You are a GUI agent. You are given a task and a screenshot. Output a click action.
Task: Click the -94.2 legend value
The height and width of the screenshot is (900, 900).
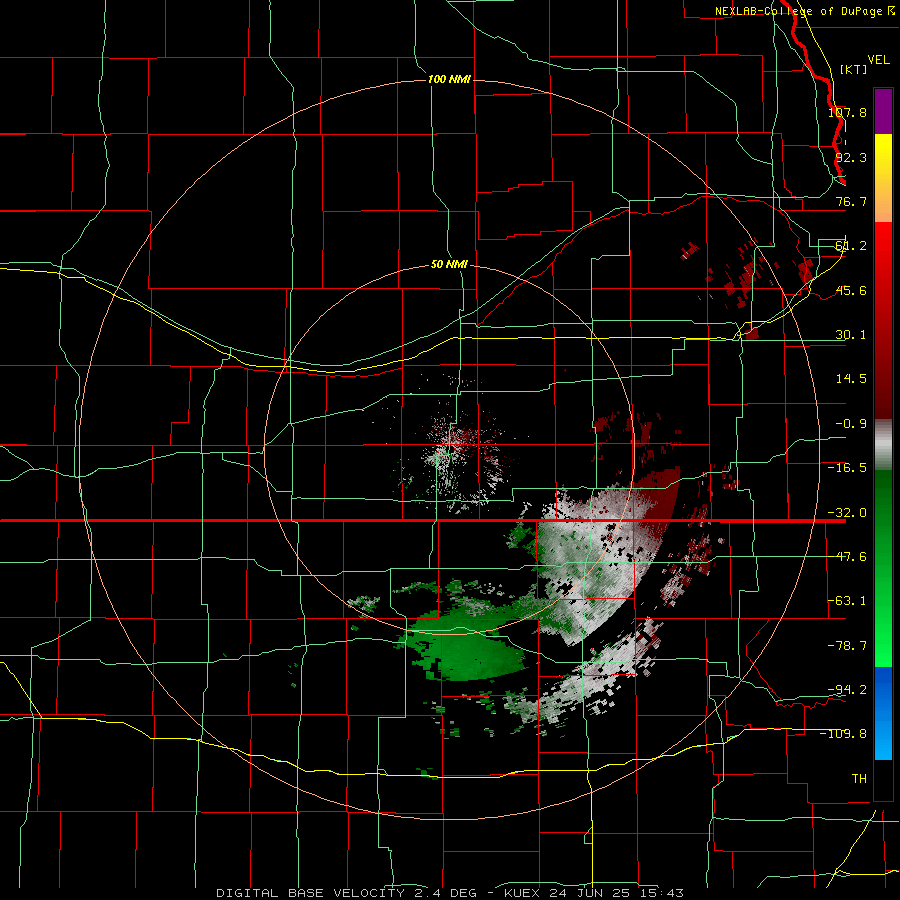pos(847,690)
